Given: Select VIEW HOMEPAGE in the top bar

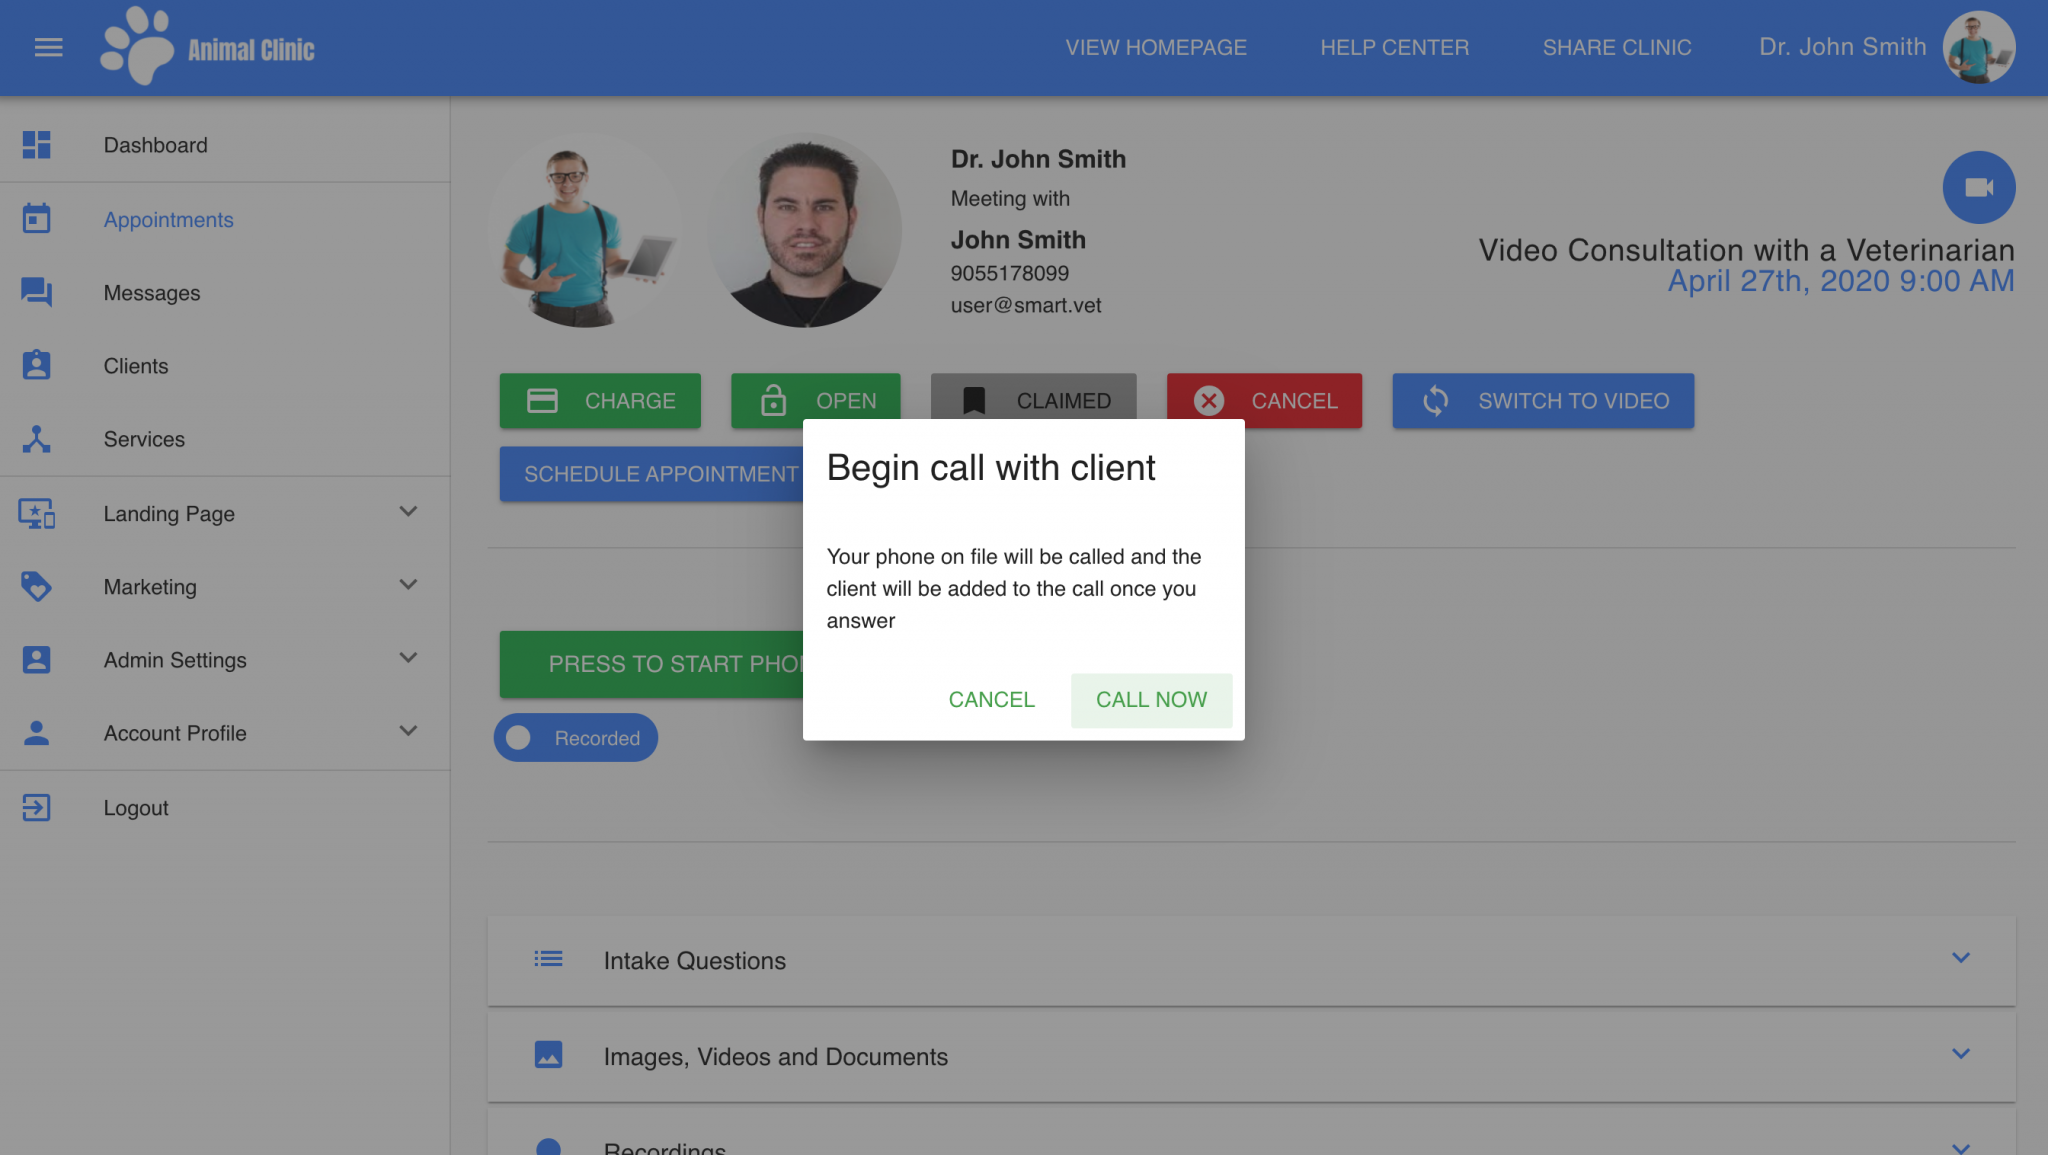Looking at the screenshot, I should (x=1156, y=47).
